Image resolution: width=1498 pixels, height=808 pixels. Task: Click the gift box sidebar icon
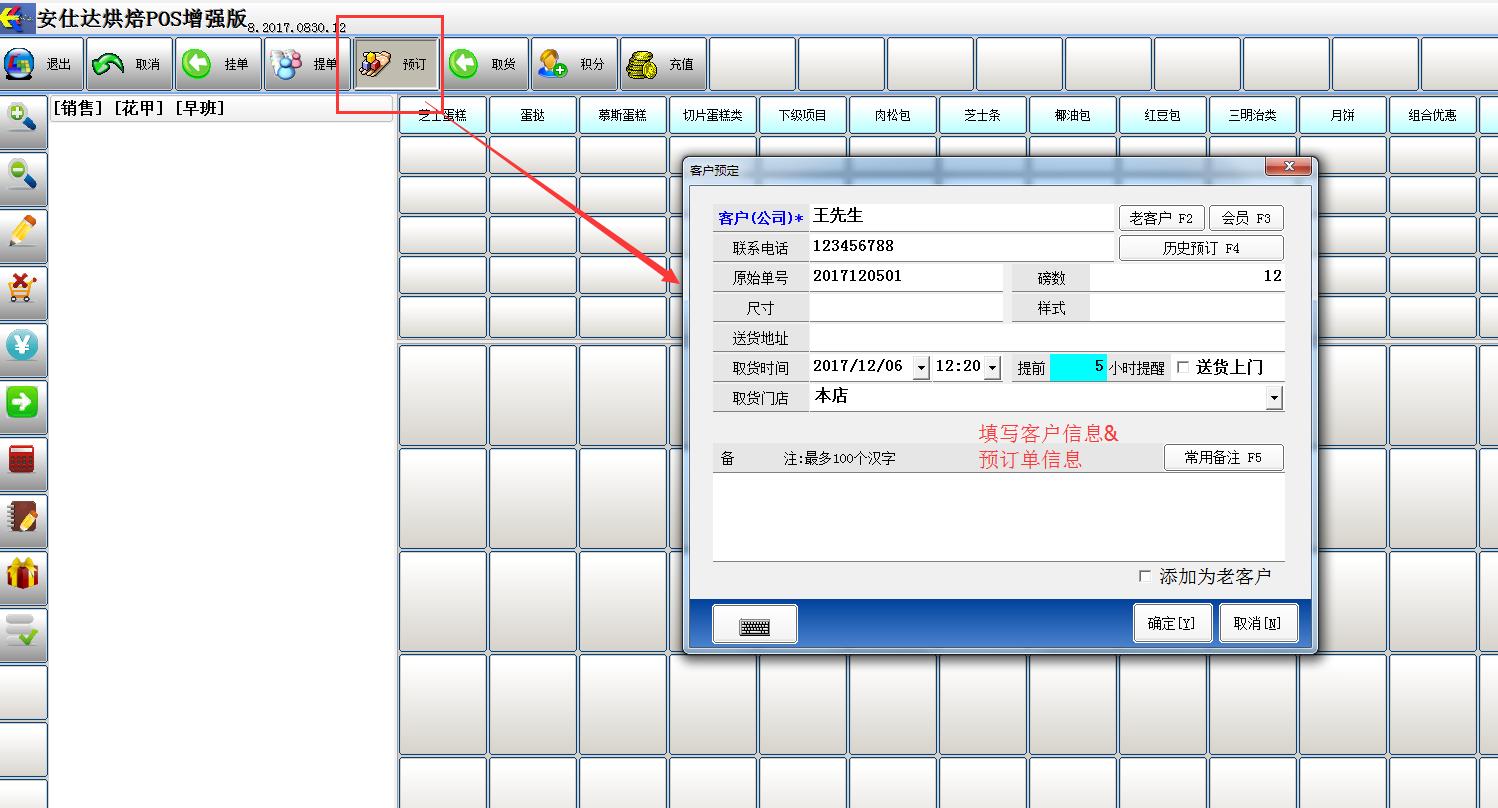[x=23, y=577]
